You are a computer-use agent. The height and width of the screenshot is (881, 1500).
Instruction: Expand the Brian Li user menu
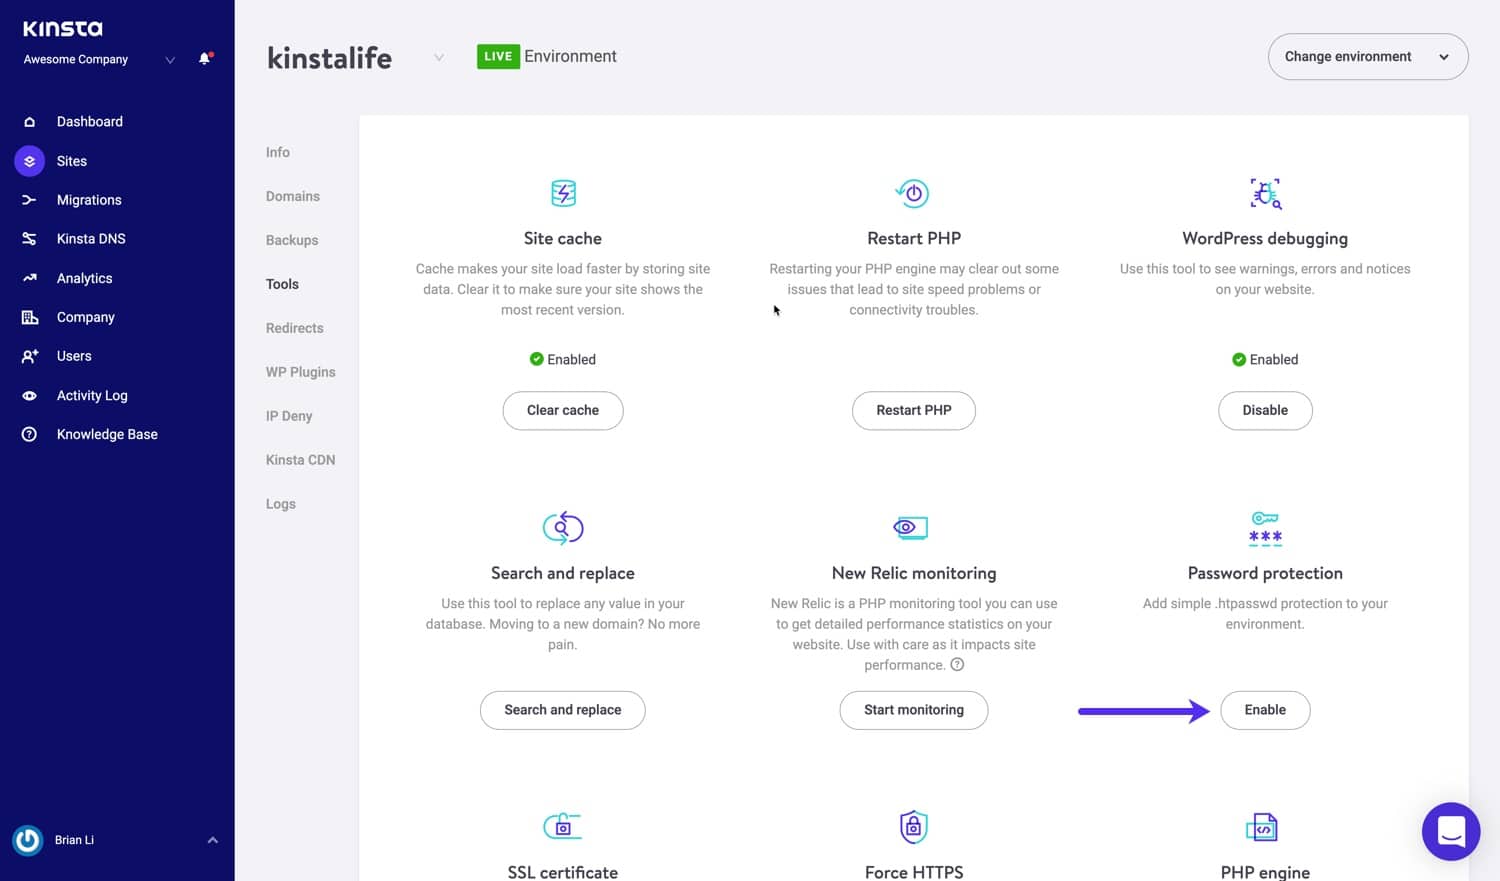click(212, 840)
